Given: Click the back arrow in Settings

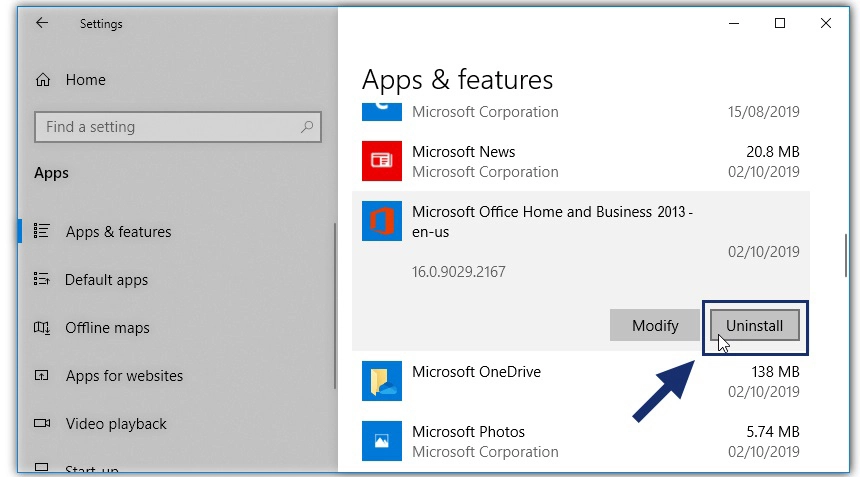Looking at the screenshot, I should click(42, 23).
